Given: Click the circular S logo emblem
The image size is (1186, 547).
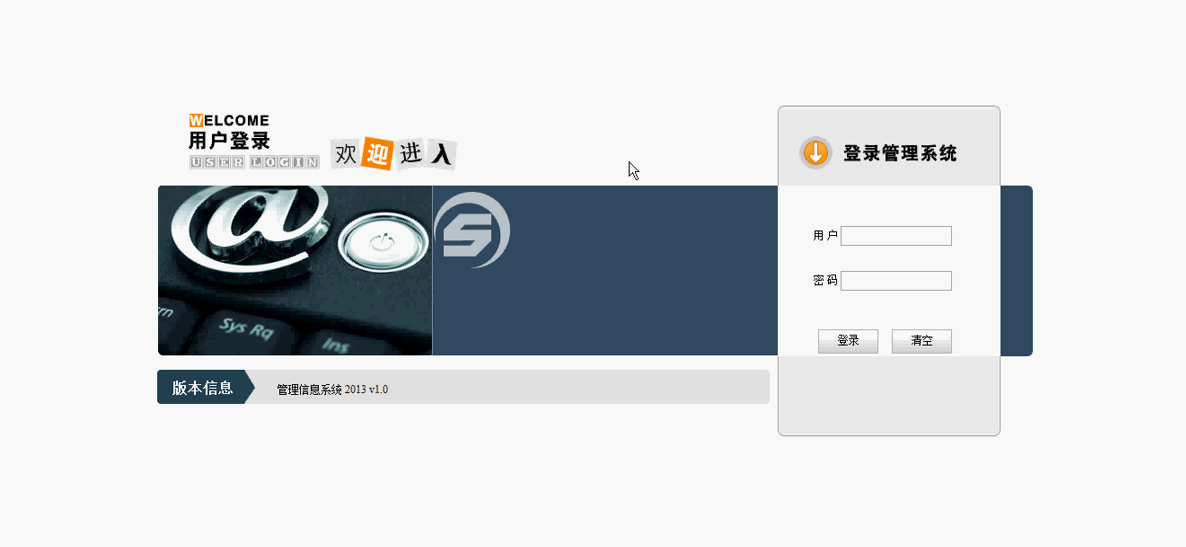Looking at the screenshot, I should point(472,230).
